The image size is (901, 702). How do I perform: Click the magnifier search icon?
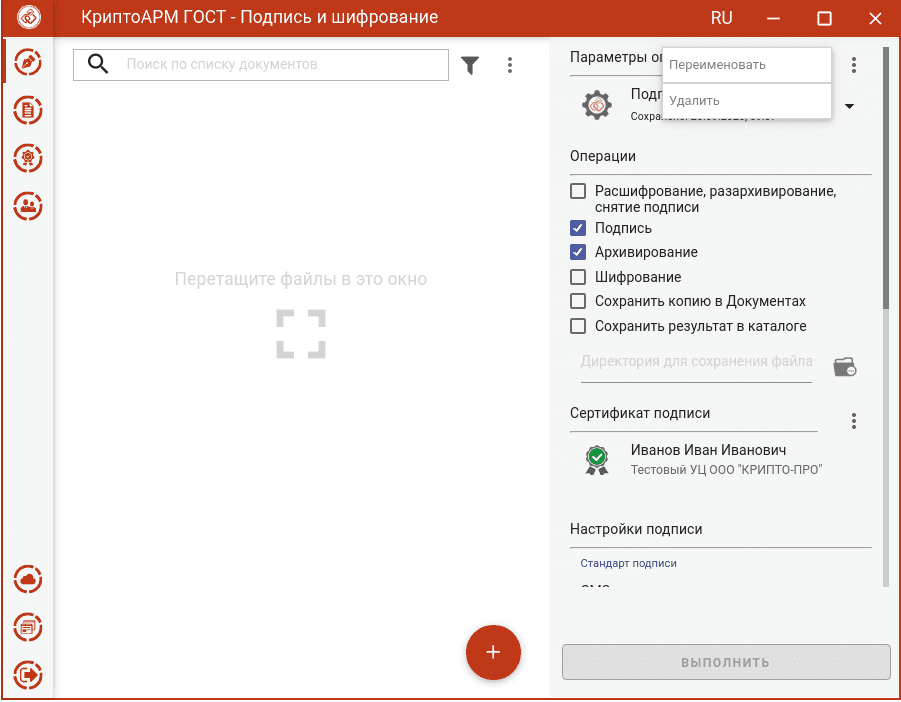pos(98,64)
